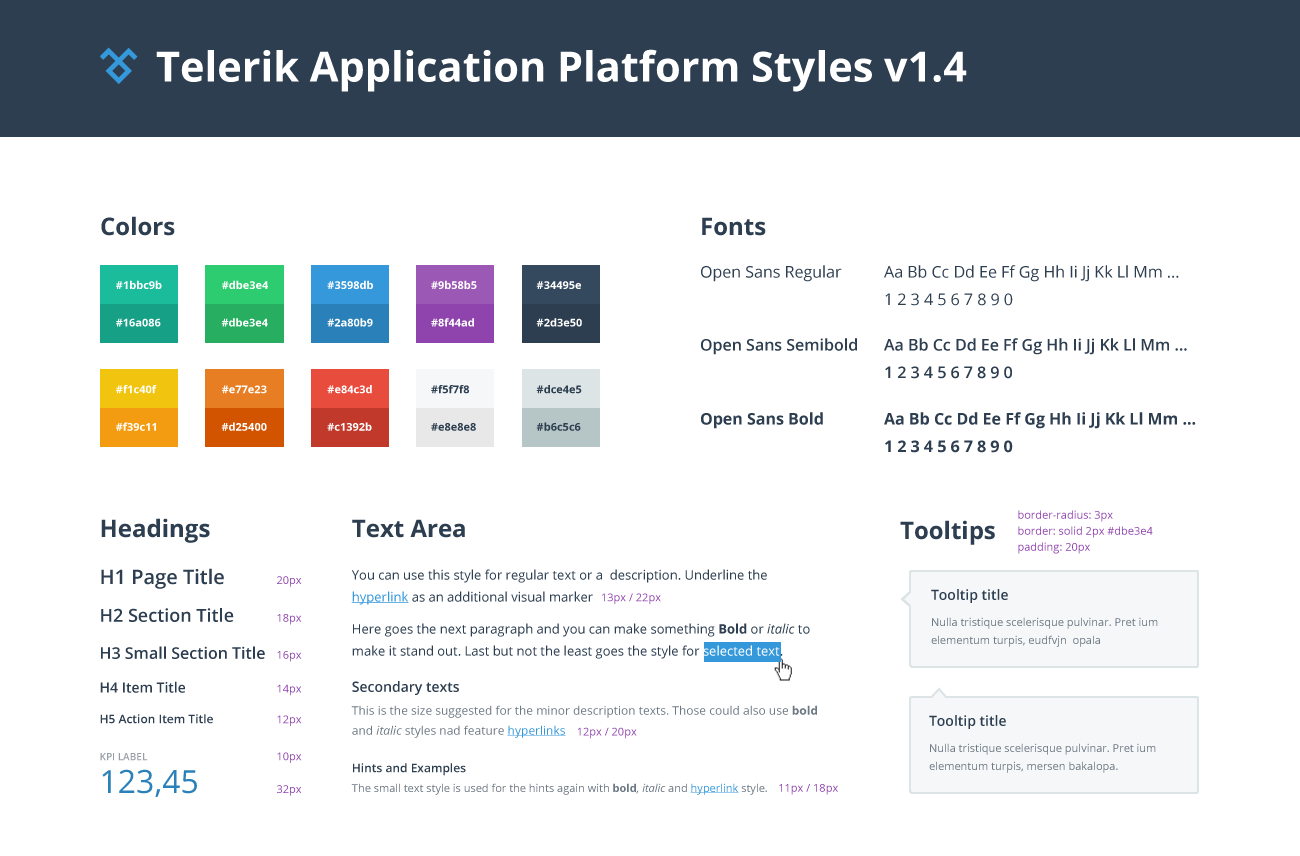The image size is (1300, 856).
Task: Click the 'Colors' section heading
Action: click(x=138, y=227)
